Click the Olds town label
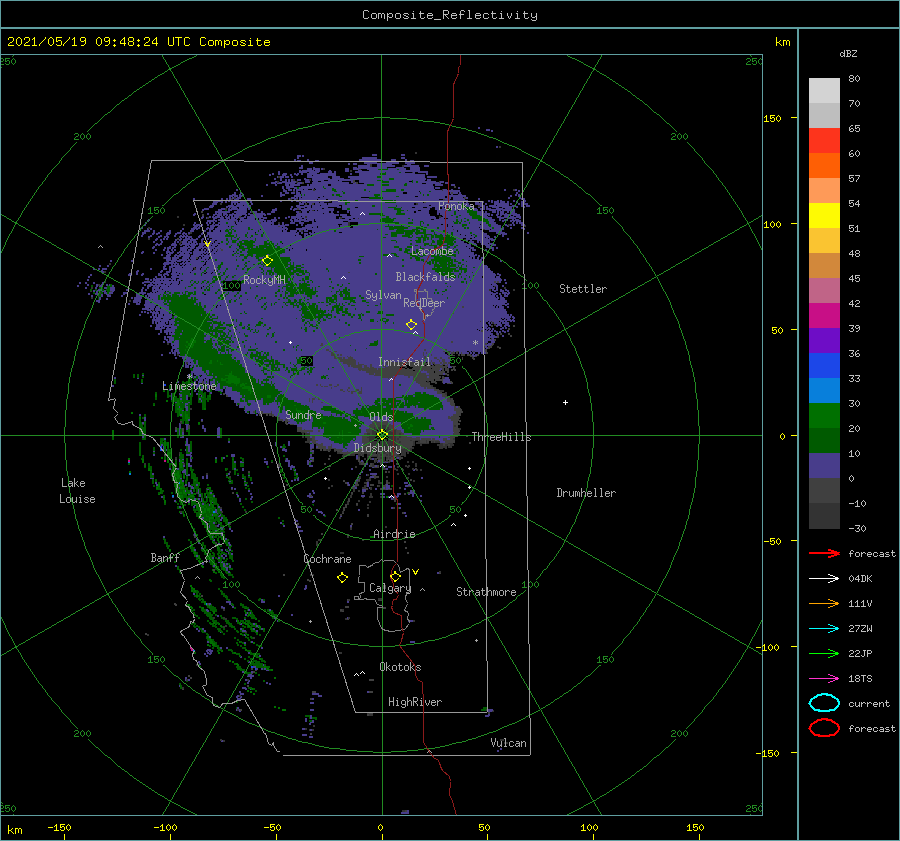900x841 pixels. point(381,417)
